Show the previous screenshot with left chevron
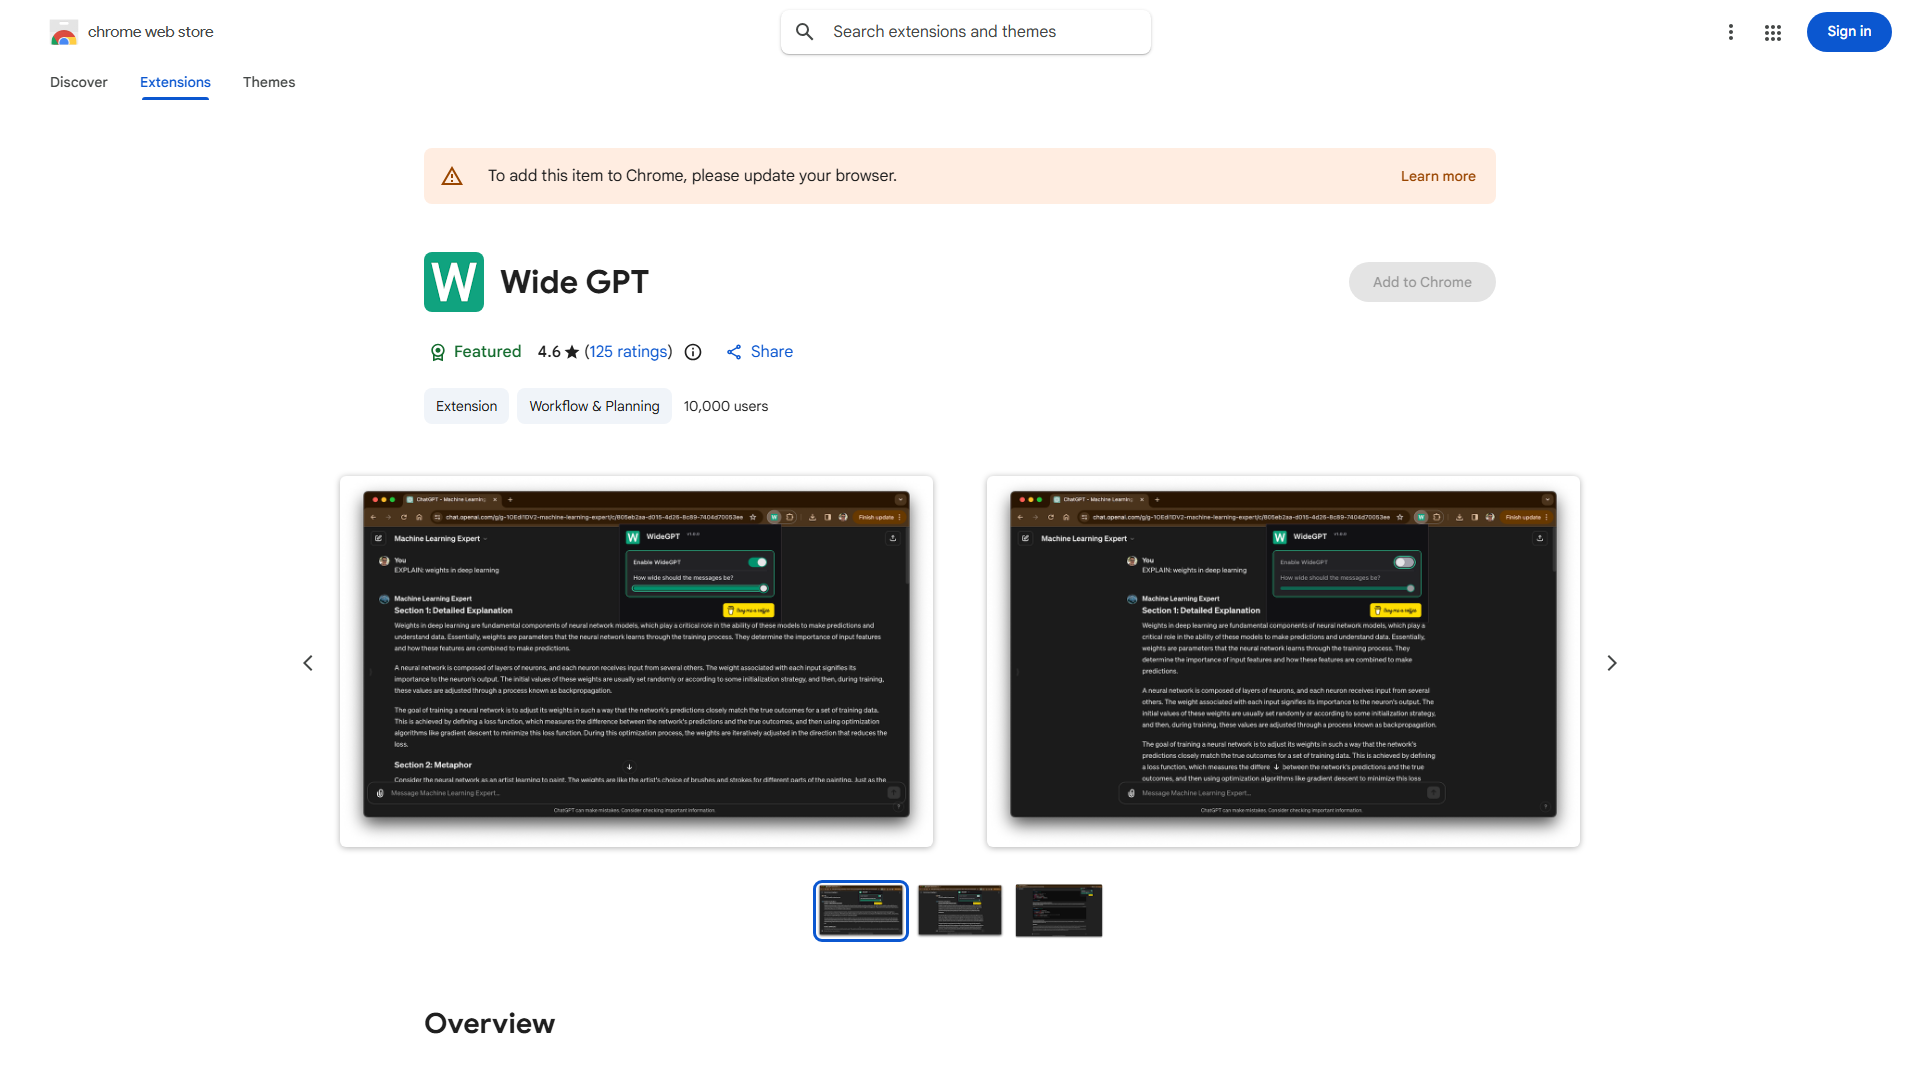This screenshot has height=1080, width=1920. pos(308,663)
